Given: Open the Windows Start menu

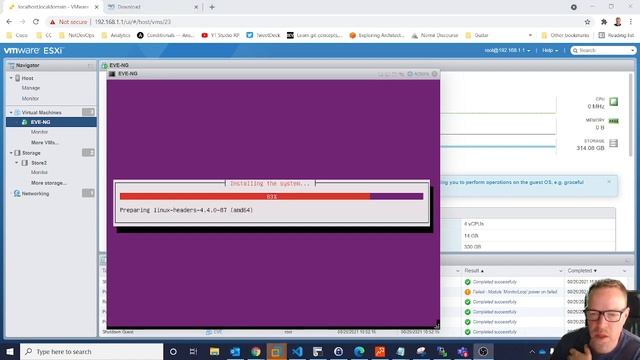Looking at the screenshot, I should click(10, 351).
